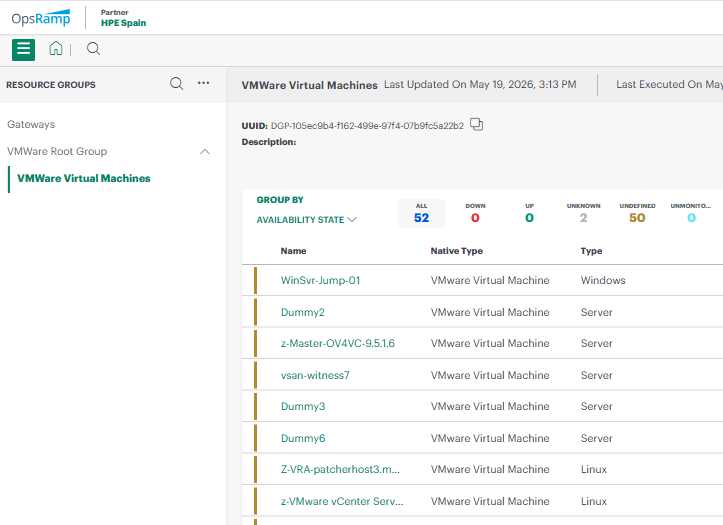723x525 pixels.
Task: Click the Description label
Action: (269, 142)
